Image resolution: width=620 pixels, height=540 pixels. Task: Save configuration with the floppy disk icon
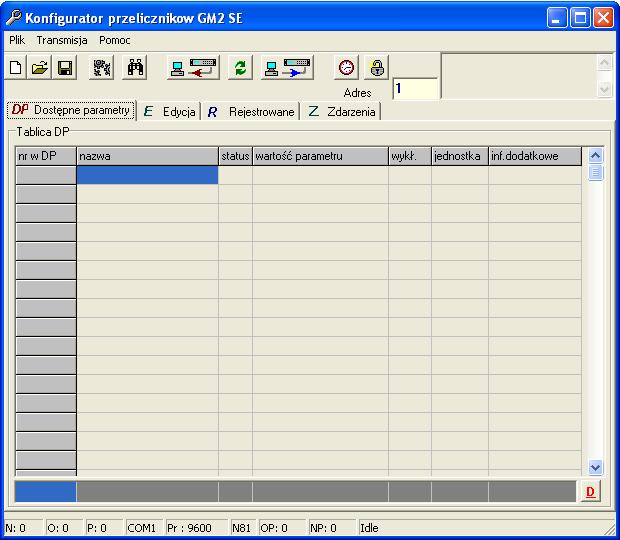[x=64, y=68]
